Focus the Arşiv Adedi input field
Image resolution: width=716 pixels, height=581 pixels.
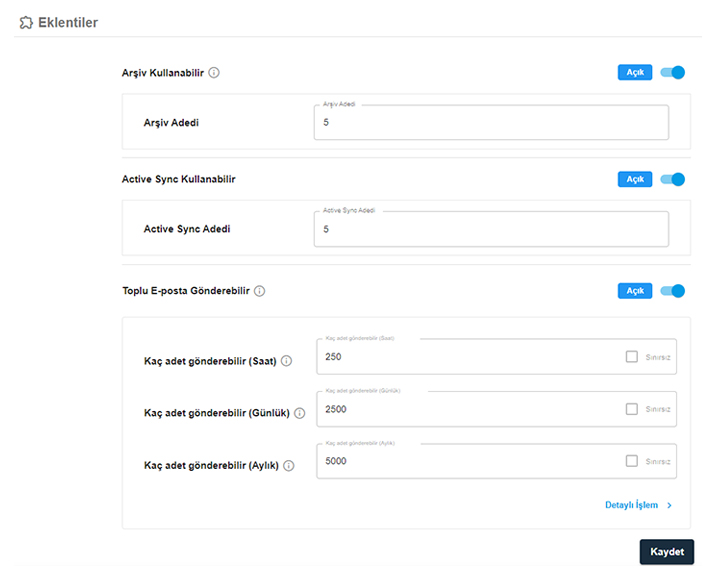[x=491, y=122]
